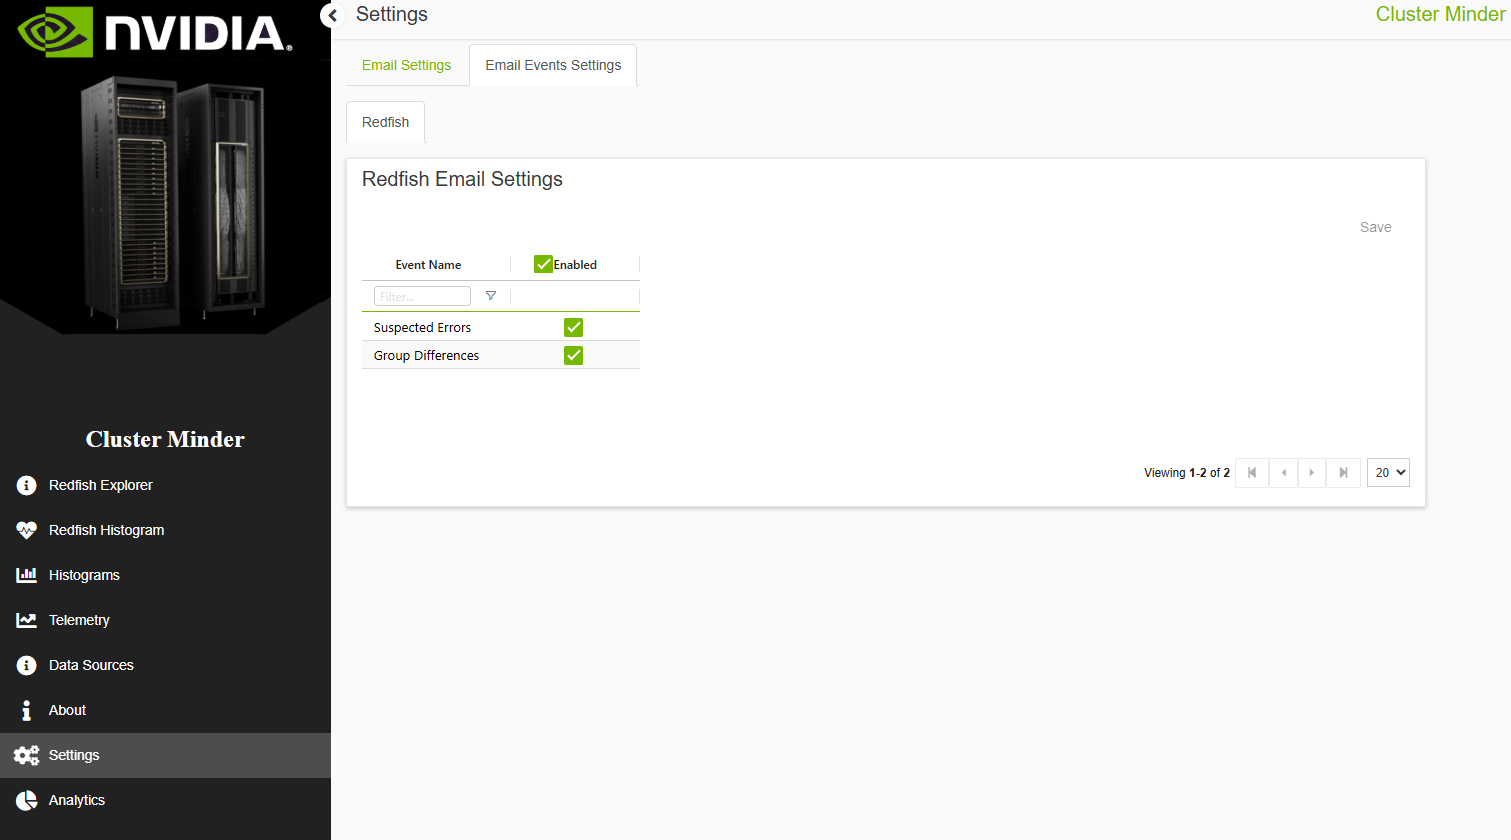Viewport: 1511px width, 840px height.
Task: Toggle the Enabled header checkbox
Action: tap(543, 264)
